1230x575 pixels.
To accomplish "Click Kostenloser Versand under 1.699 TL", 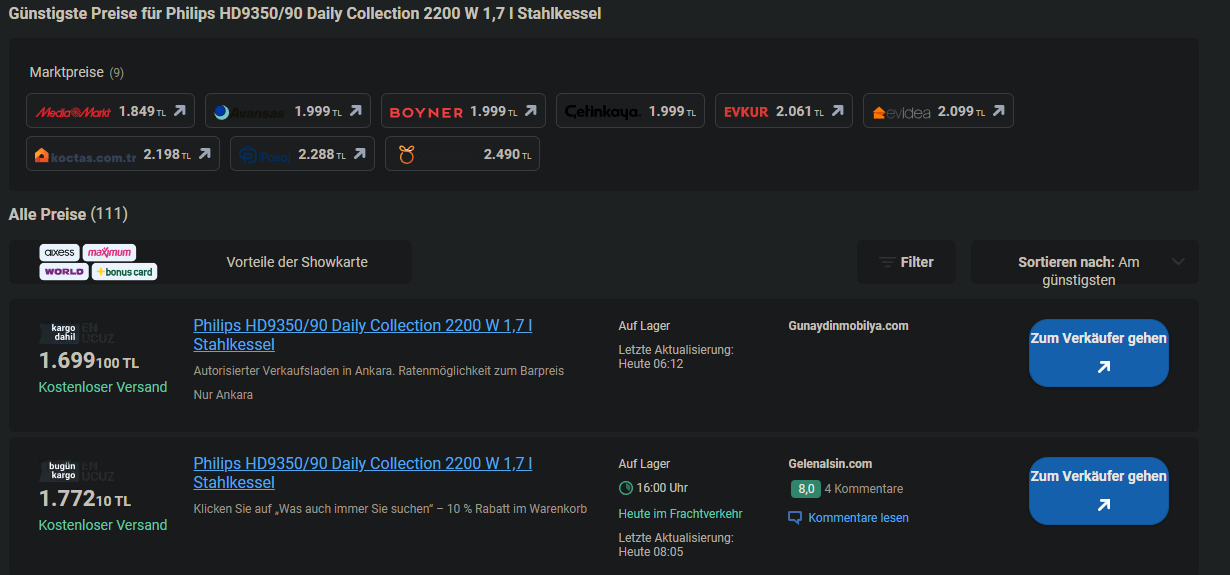I will tap(103, 387).
